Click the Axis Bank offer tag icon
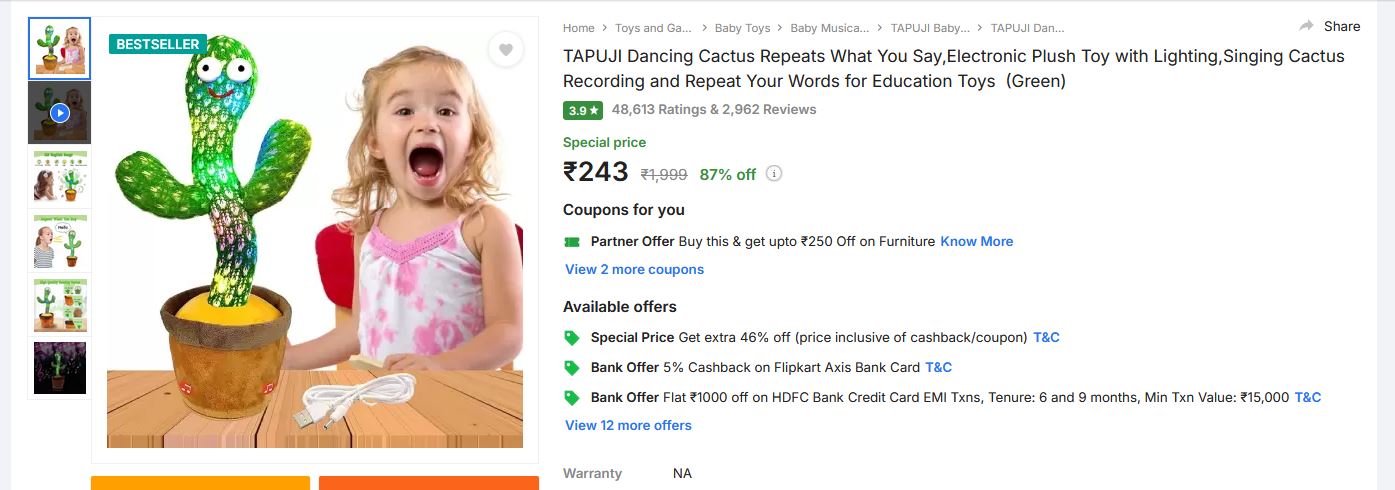 click(572, 368)
